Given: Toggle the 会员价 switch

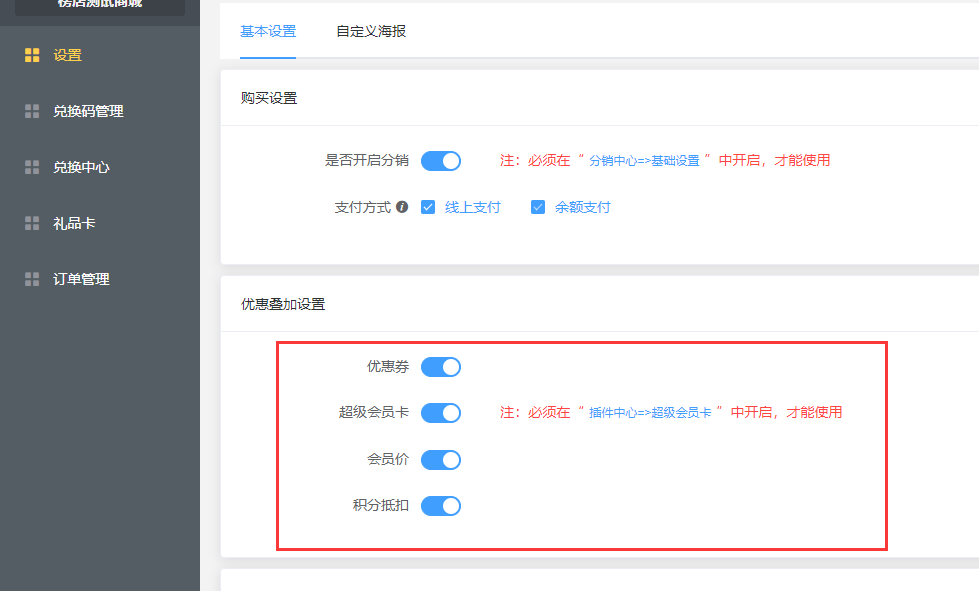Looking at the screenshot, I should coord(441,460).
